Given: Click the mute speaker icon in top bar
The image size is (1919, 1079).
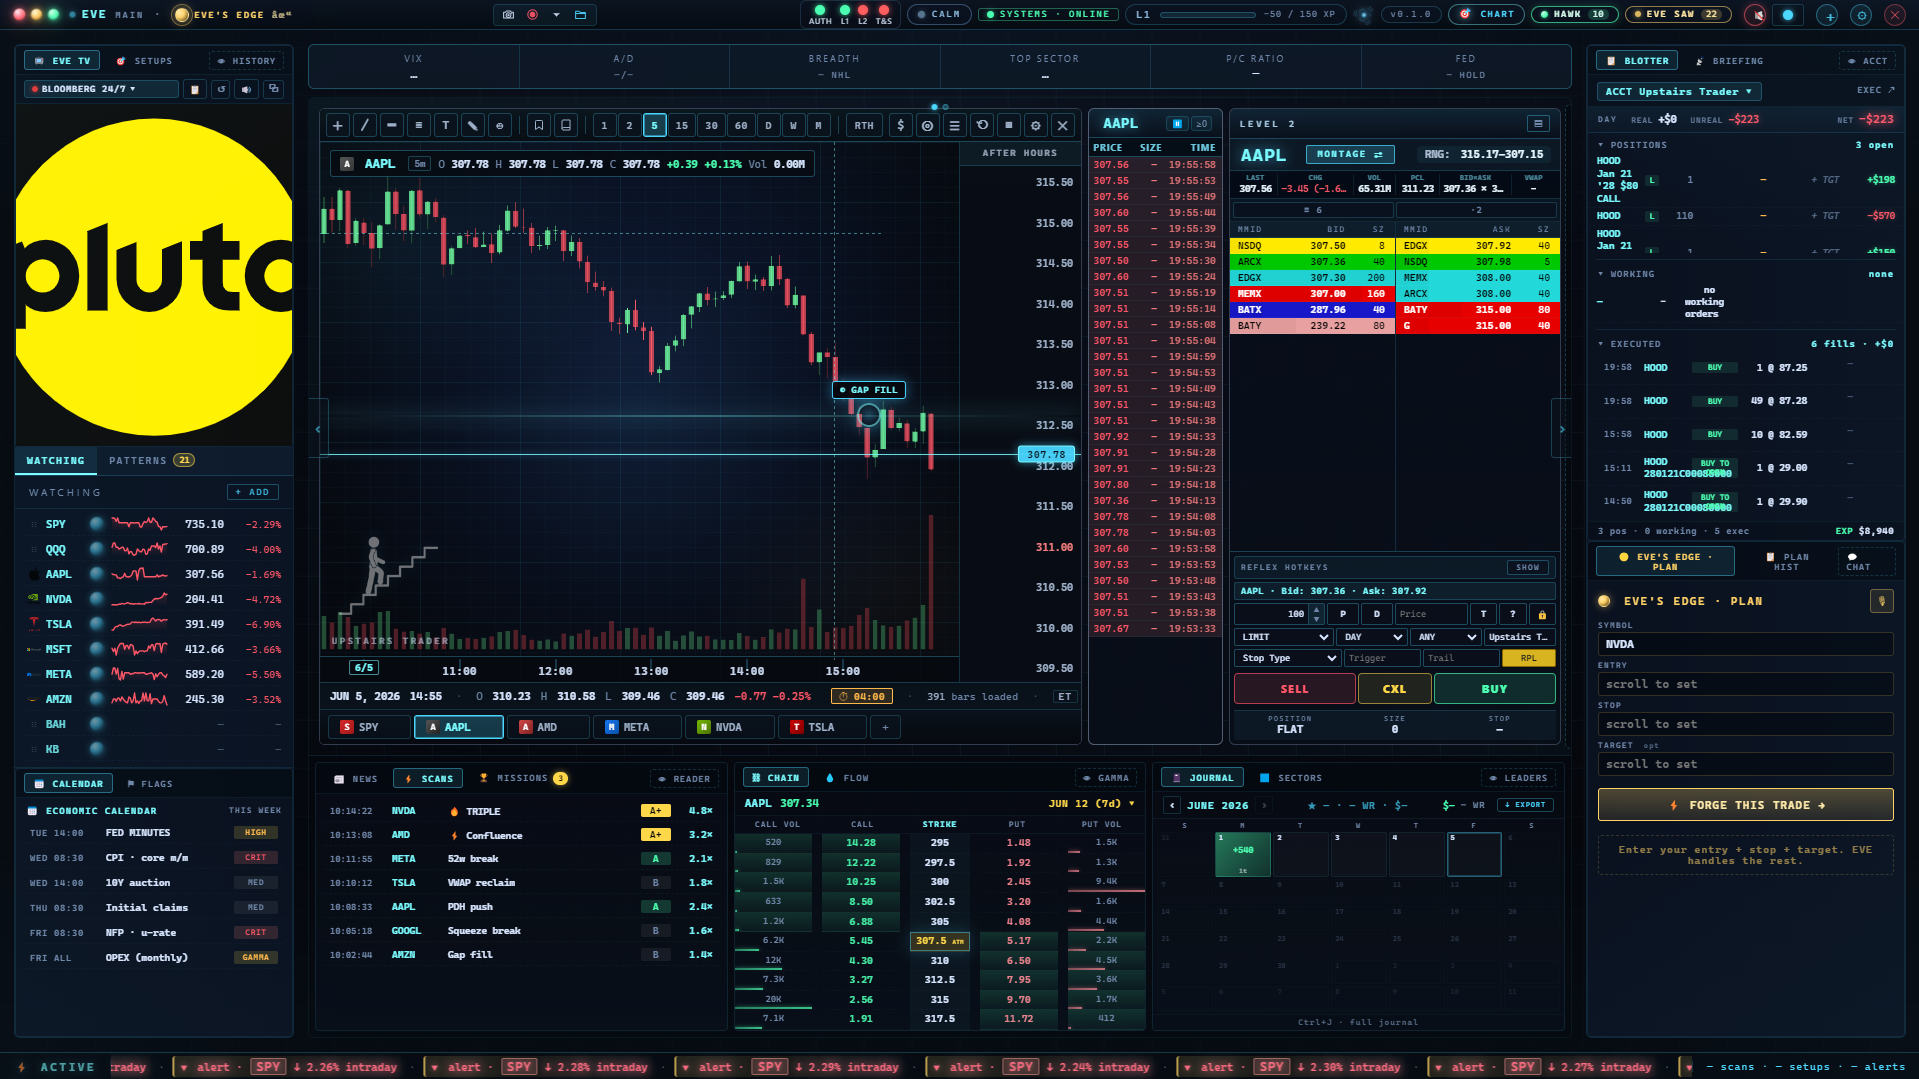Looking at the screenshot, I should 1755,15.
